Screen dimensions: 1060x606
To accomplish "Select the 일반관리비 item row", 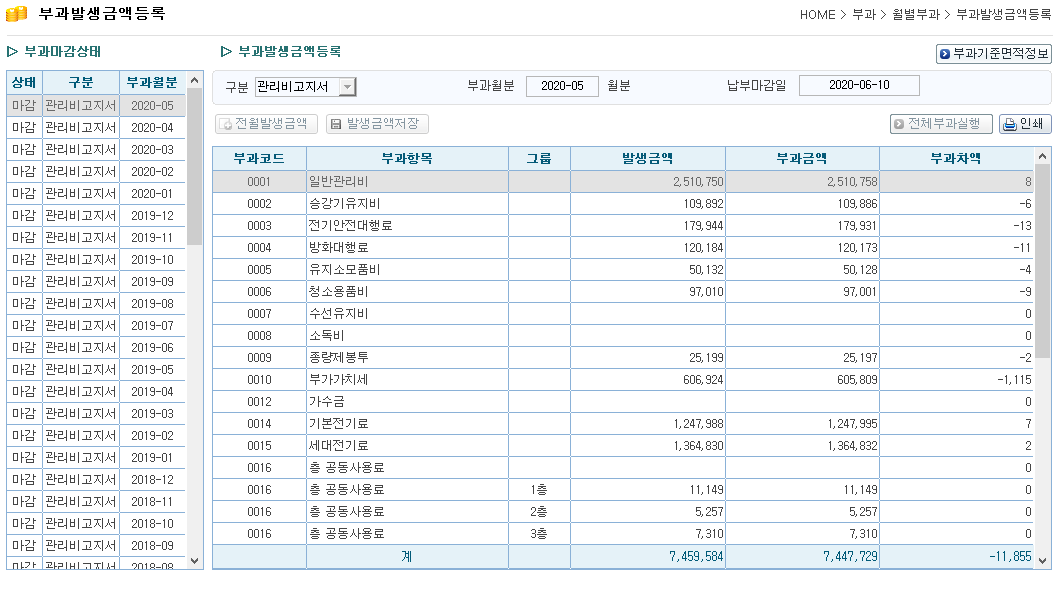I will [x=623, y=182].
